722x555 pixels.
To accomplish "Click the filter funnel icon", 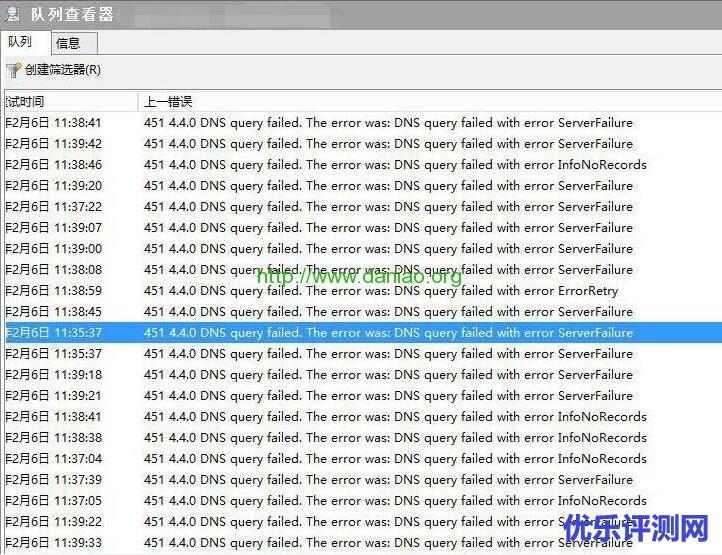I will (13, 70).
